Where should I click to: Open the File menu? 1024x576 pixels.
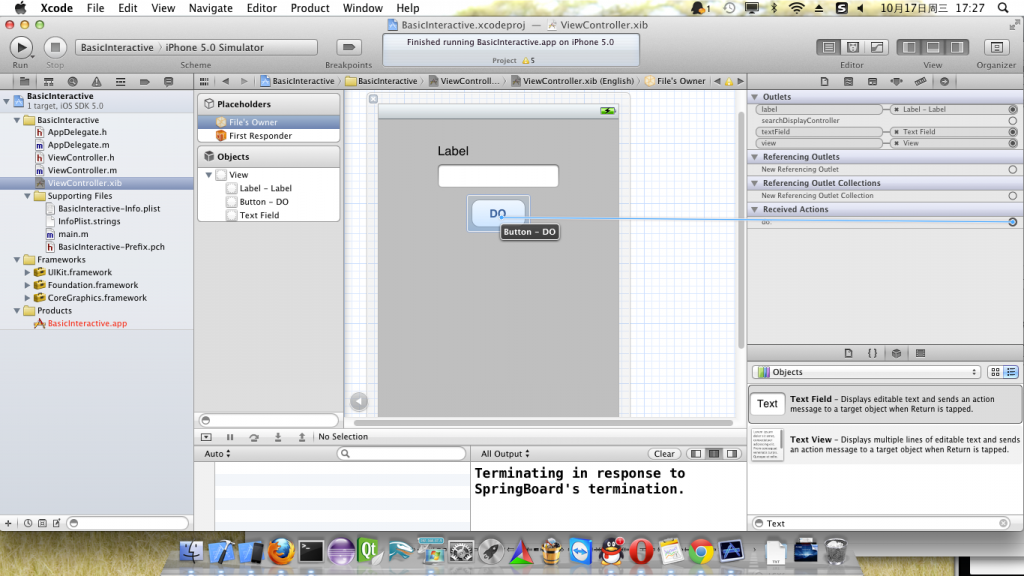click(x=95, y=8)
